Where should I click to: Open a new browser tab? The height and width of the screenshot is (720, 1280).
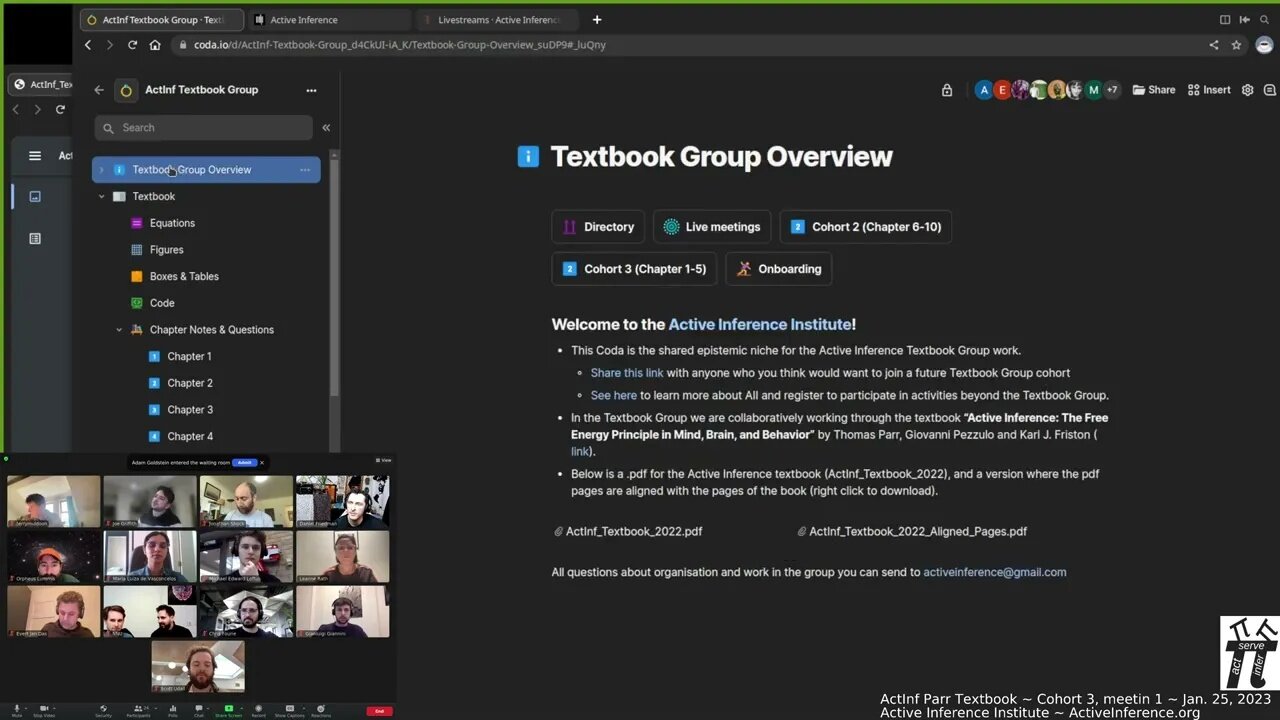click(x=597, y=19)
